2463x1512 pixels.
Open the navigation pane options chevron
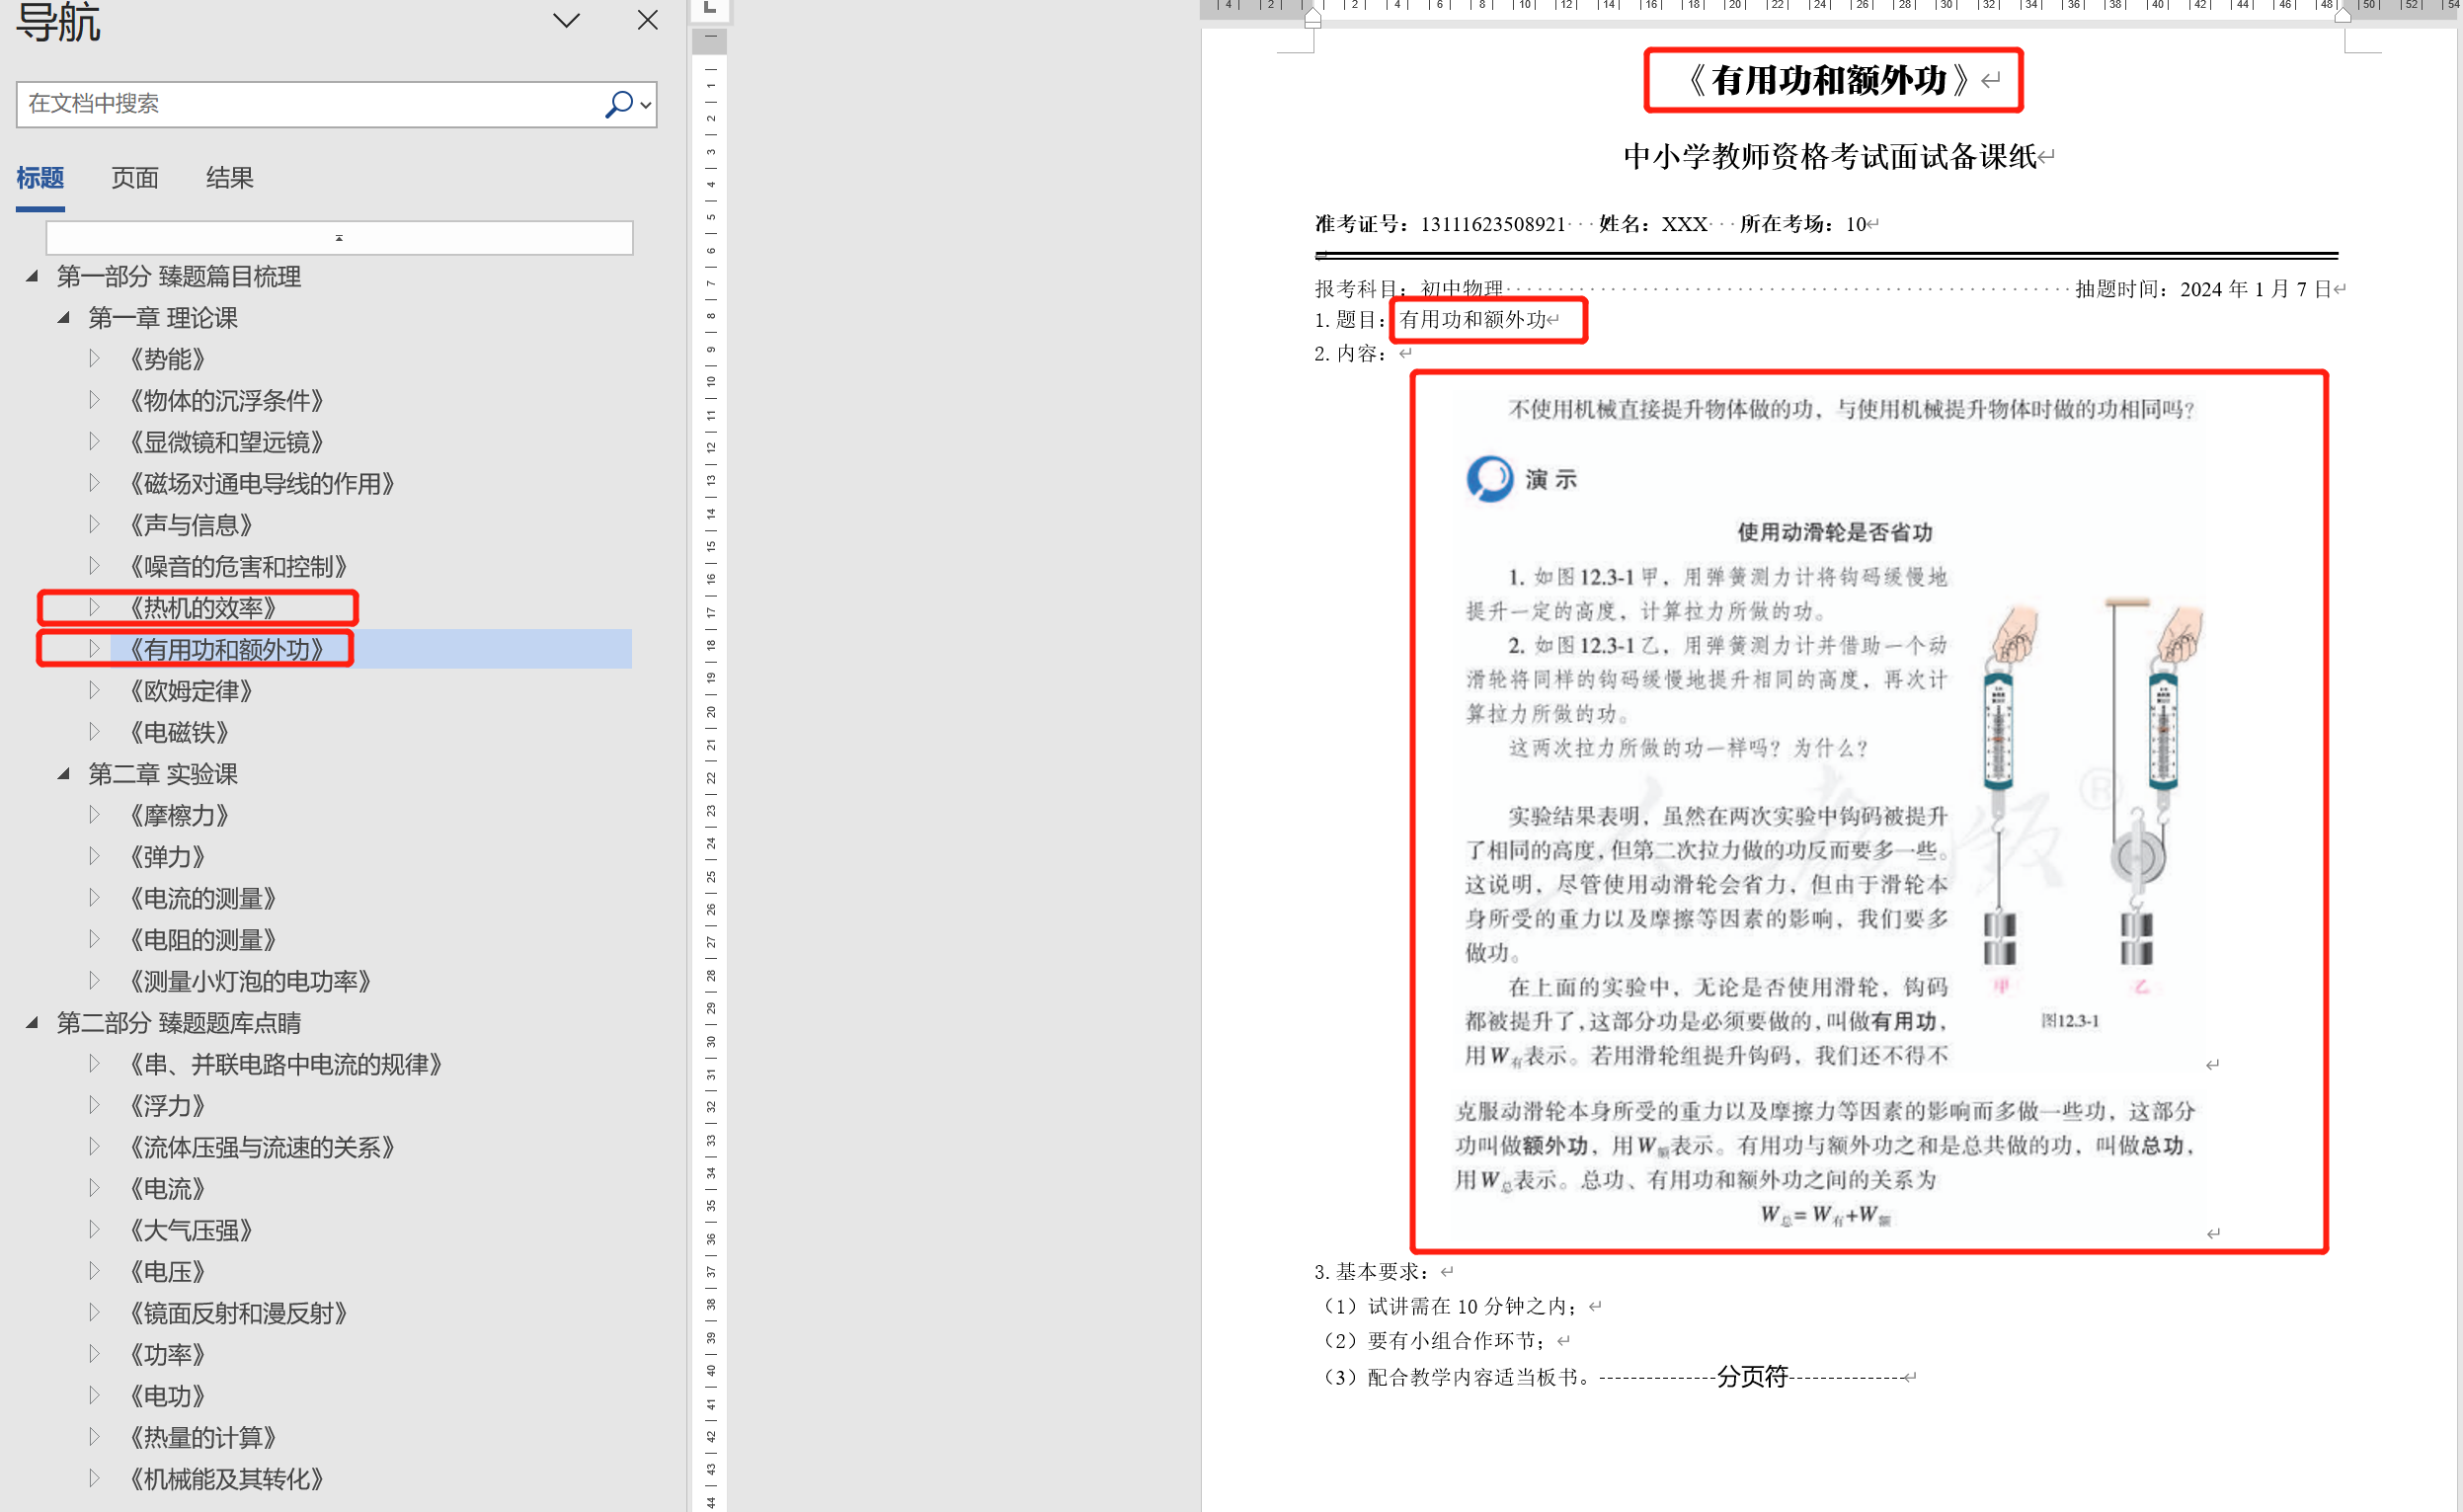tap(566, 21)
